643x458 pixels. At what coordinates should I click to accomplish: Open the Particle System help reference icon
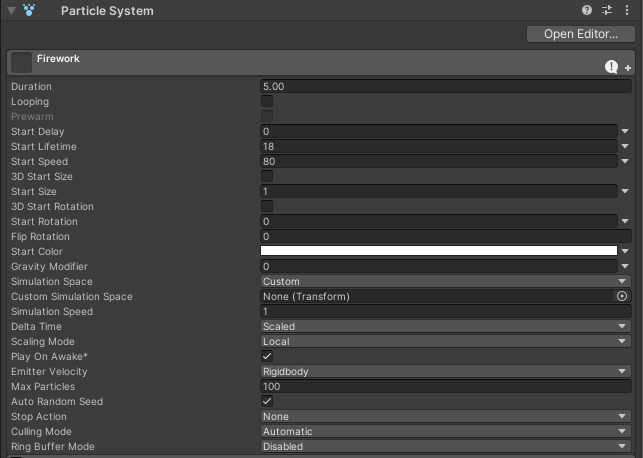587,10
